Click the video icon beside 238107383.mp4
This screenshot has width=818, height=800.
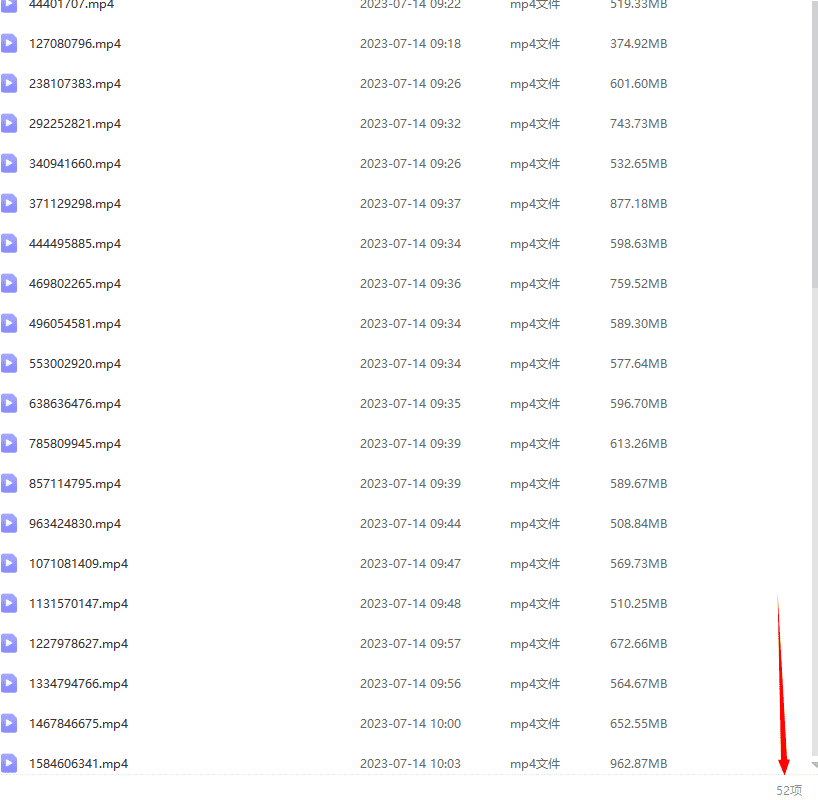coord(9,83)
